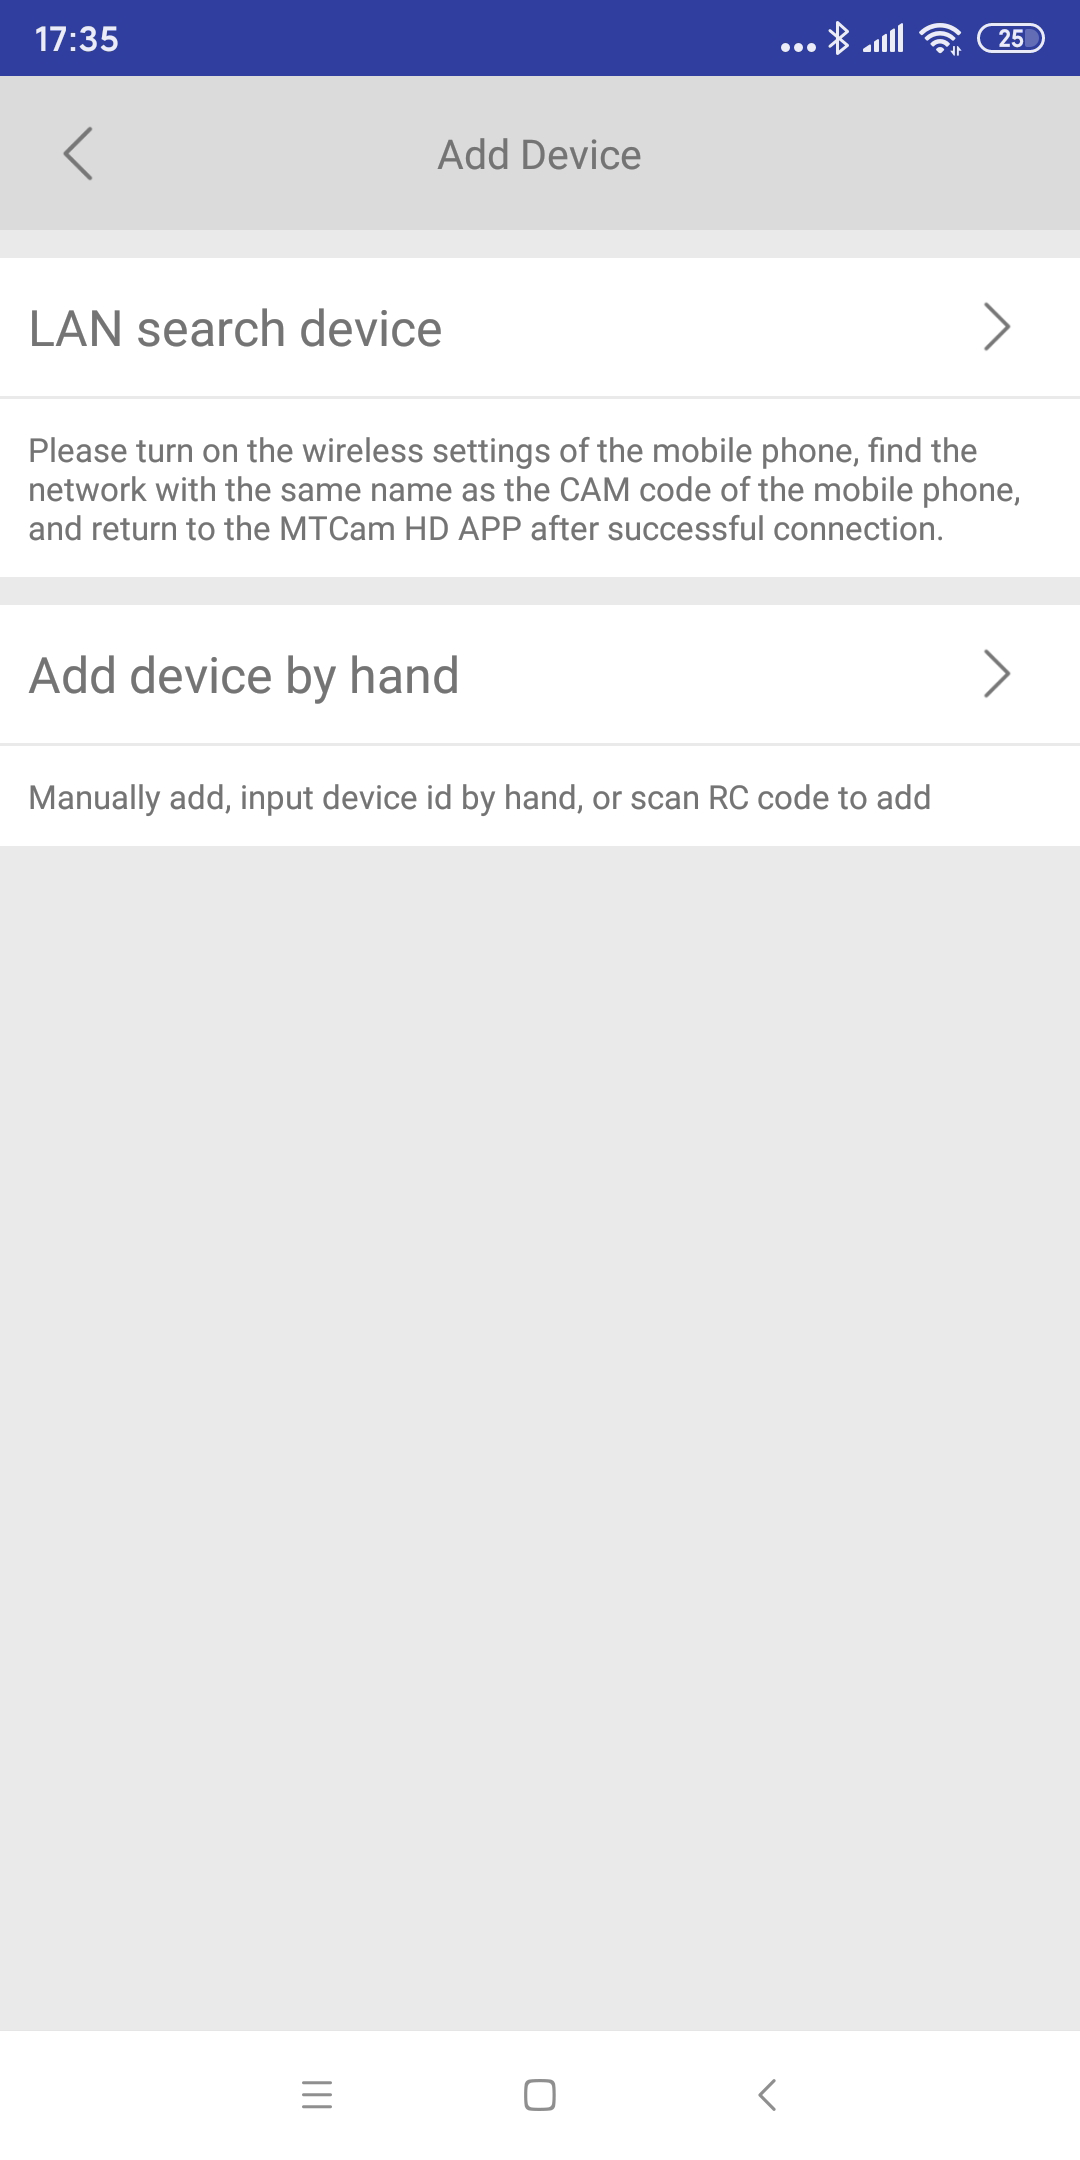Tap the Manually add description text
The height and width of the screenshot is (2160, 1080).
click(480, 798)
